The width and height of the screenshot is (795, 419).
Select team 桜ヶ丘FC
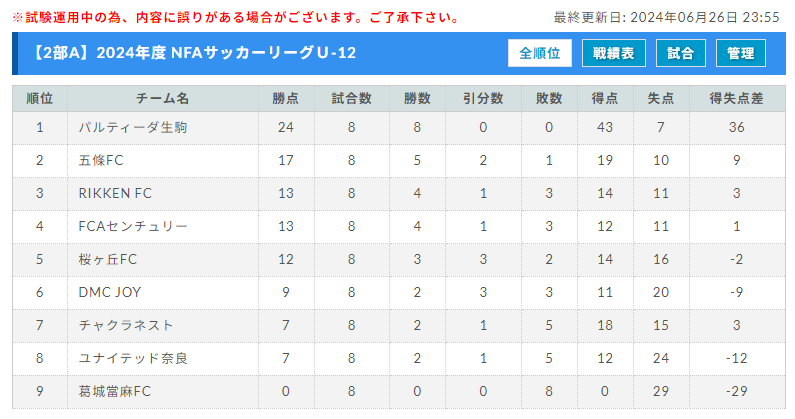click(107, 259)
